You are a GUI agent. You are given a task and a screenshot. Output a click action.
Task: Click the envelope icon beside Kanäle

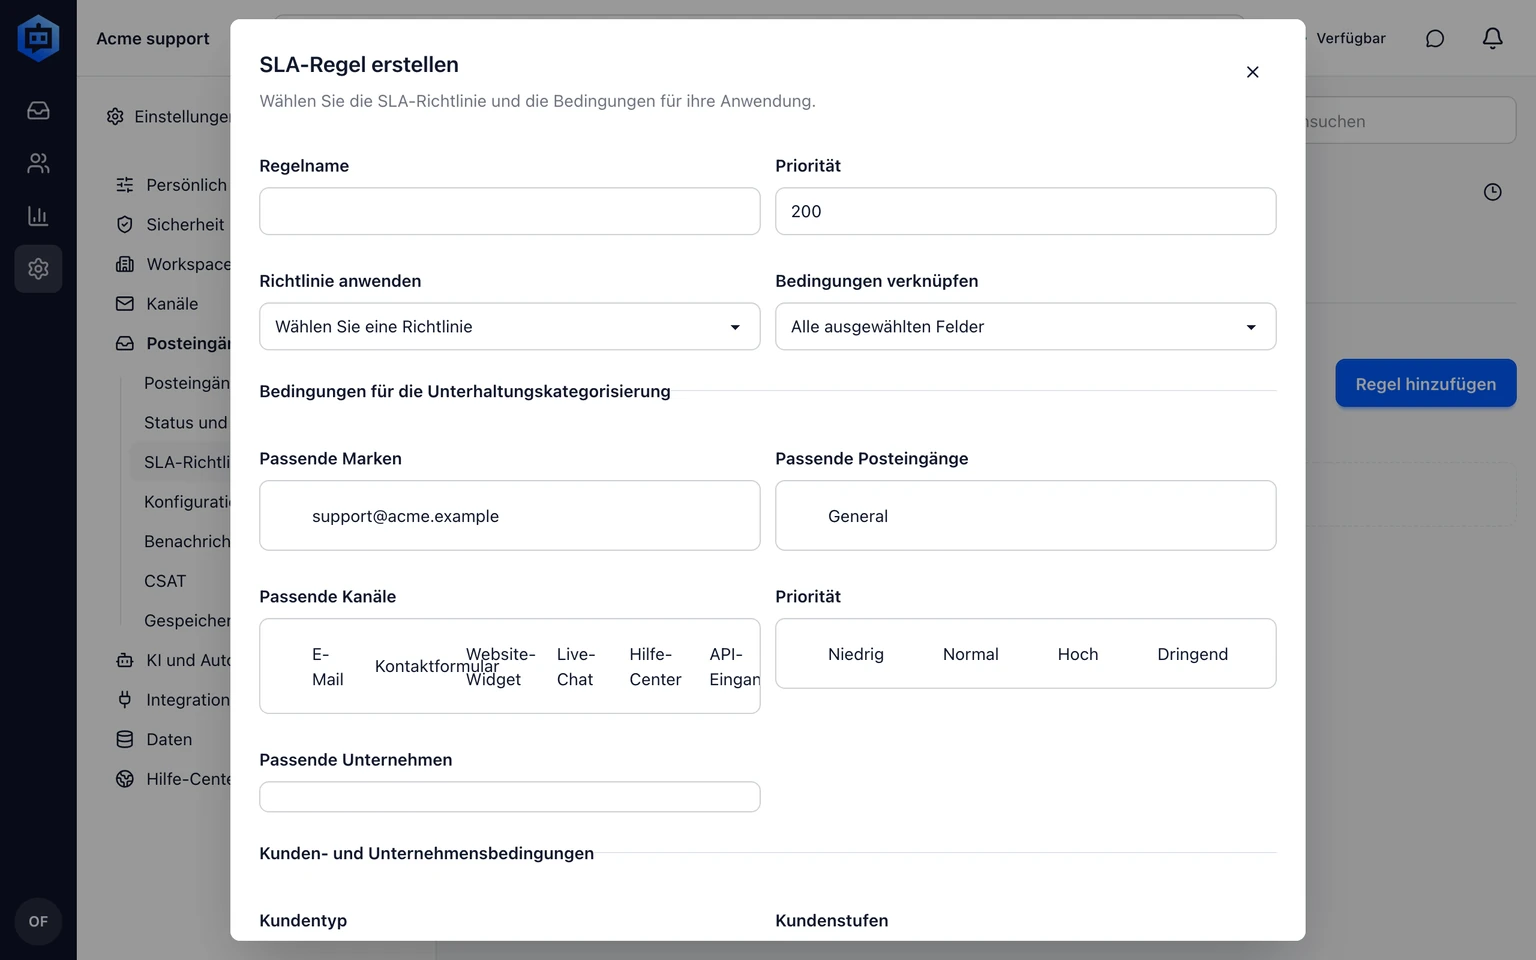click(x=125, y=304)
